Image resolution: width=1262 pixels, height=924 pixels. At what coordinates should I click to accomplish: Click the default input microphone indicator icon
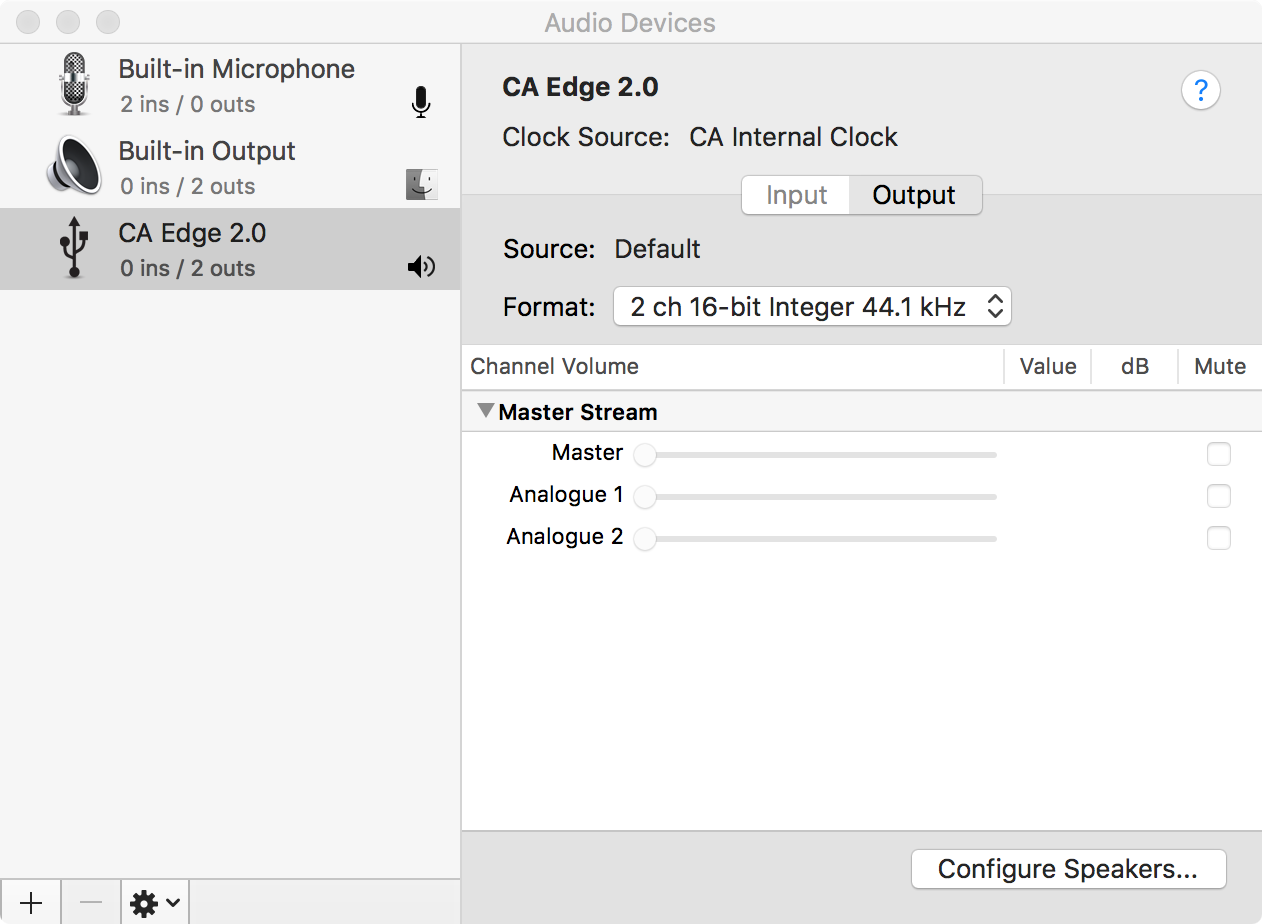pos(421,102)
